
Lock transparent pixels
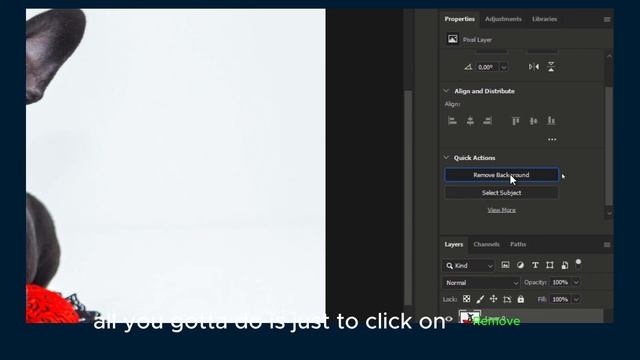467,299
